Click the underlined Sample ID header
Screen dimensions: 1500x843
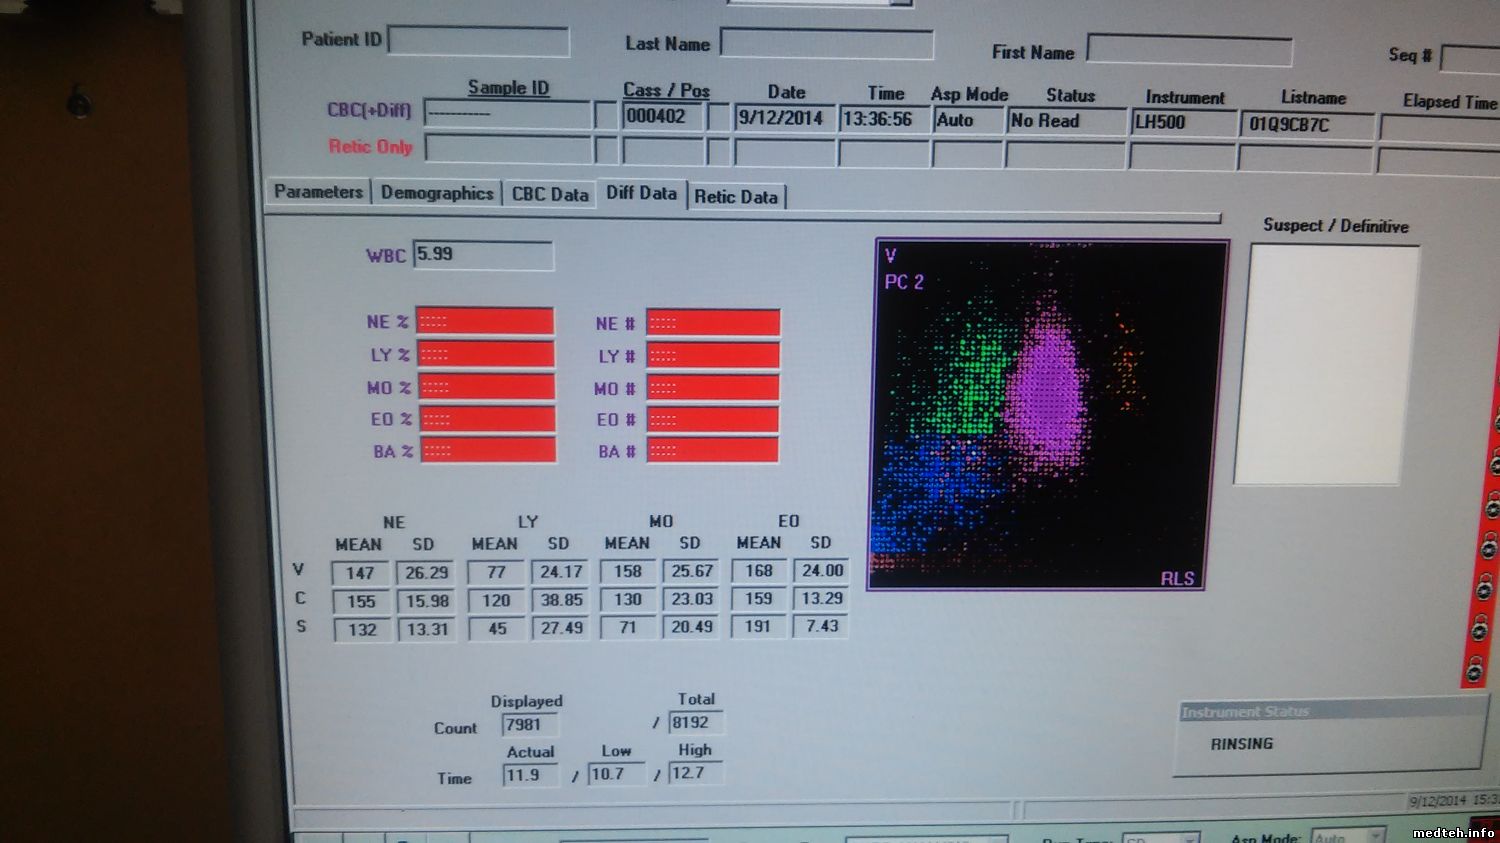pyautogui.click(x=508, y=88)
